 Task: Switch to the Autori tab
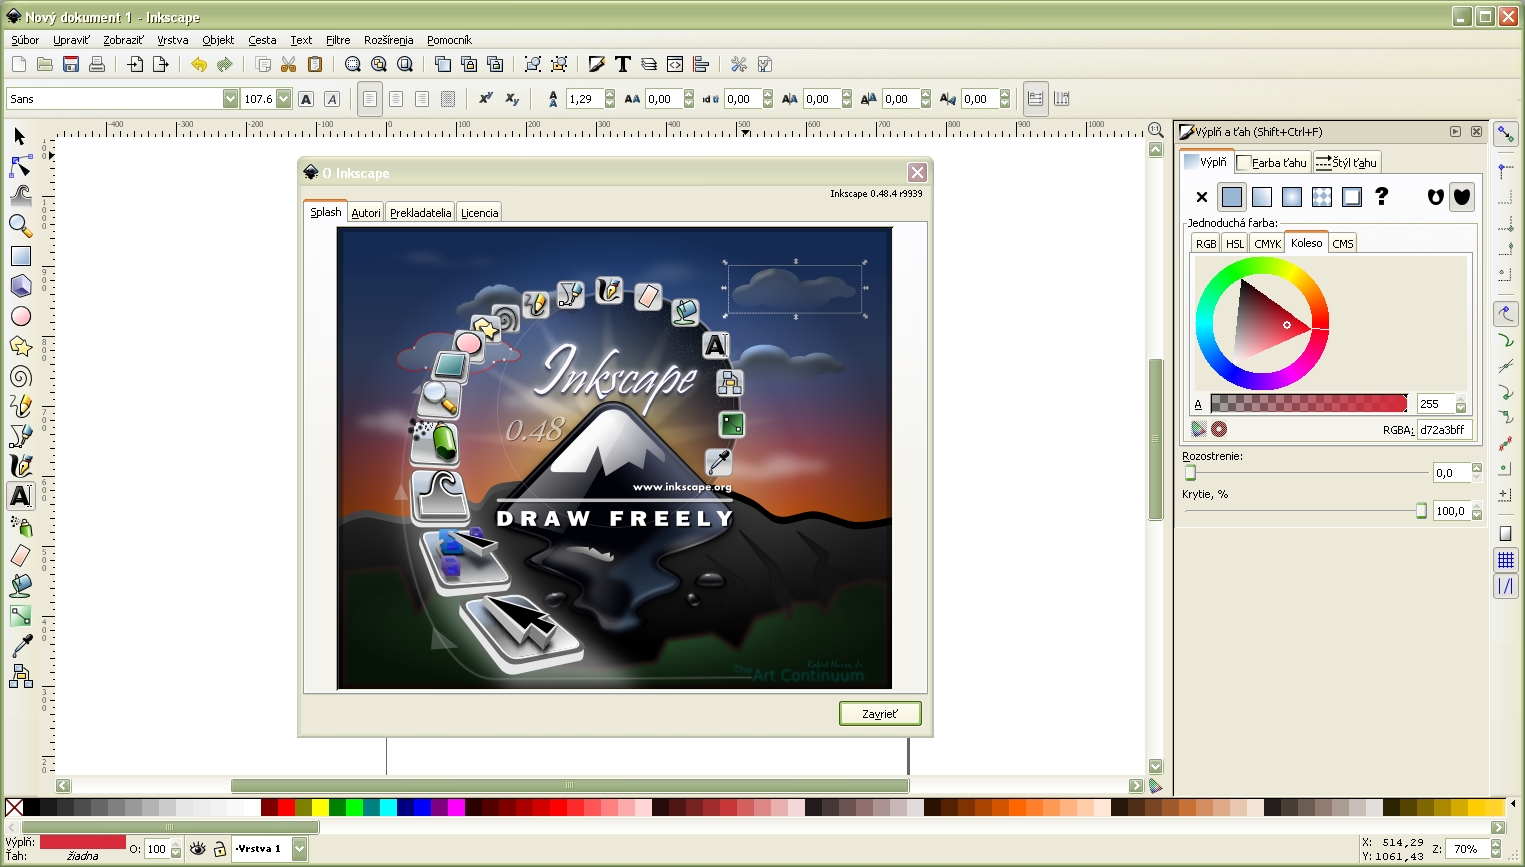click(x=366, y=213)
